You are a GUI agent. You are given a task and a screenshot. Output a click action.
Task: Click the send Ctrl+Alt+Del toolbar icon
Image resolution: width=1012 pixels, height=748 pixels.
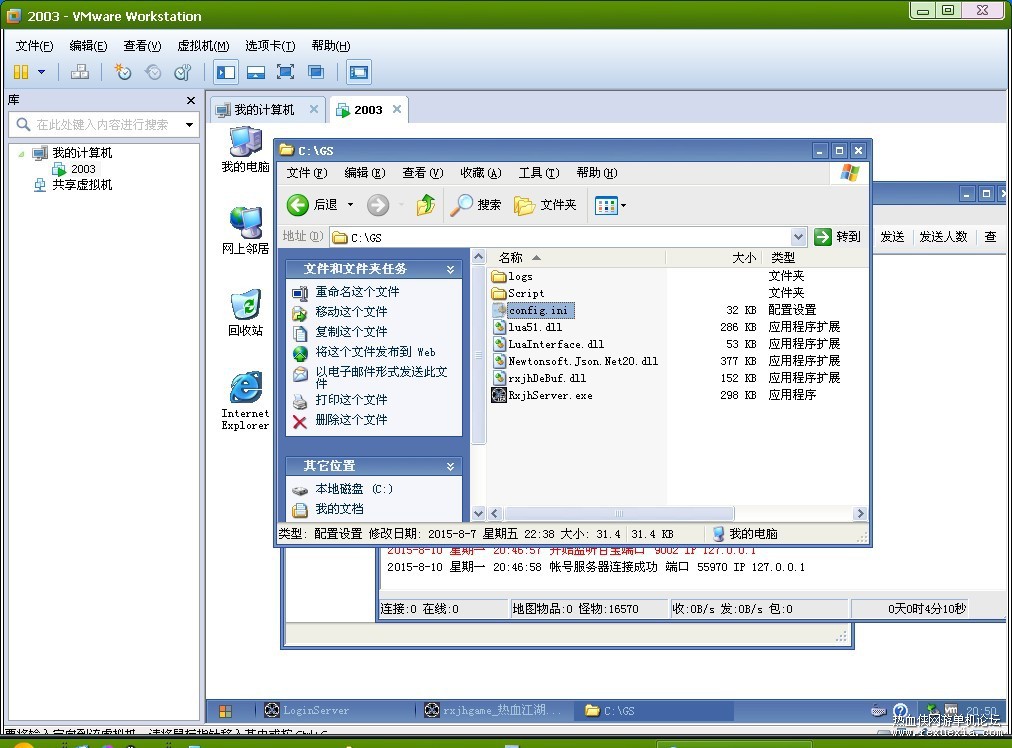click(80, 72)
